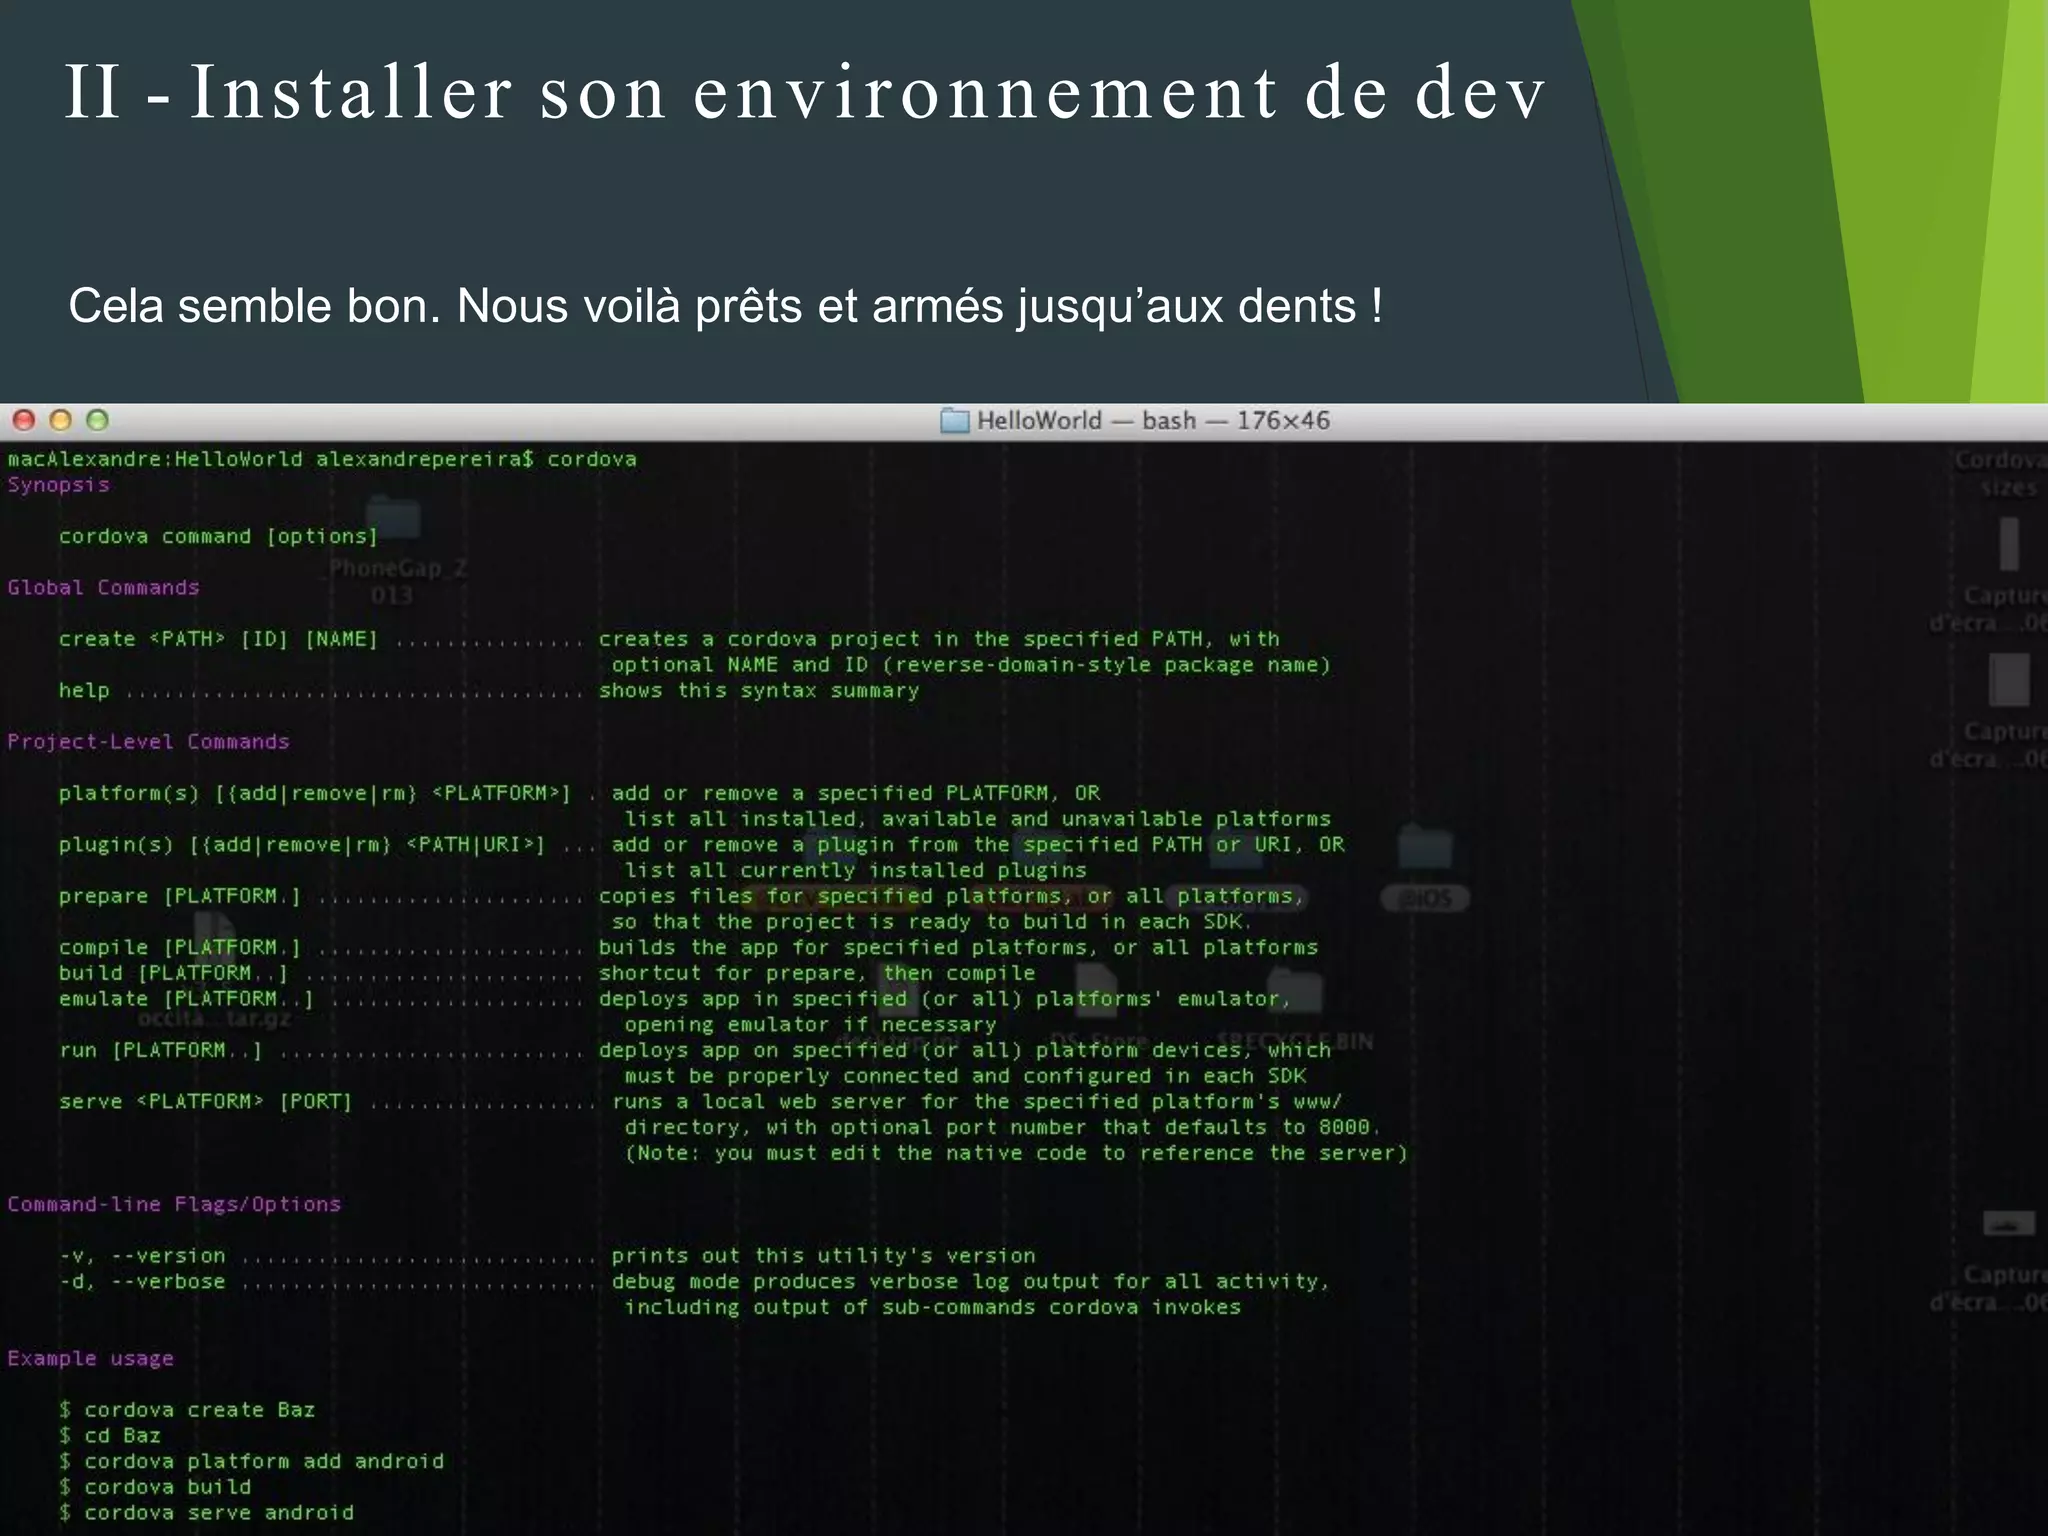
Task: Click the 'compile [PLATFORM.]' command
Action: [179, 947]
